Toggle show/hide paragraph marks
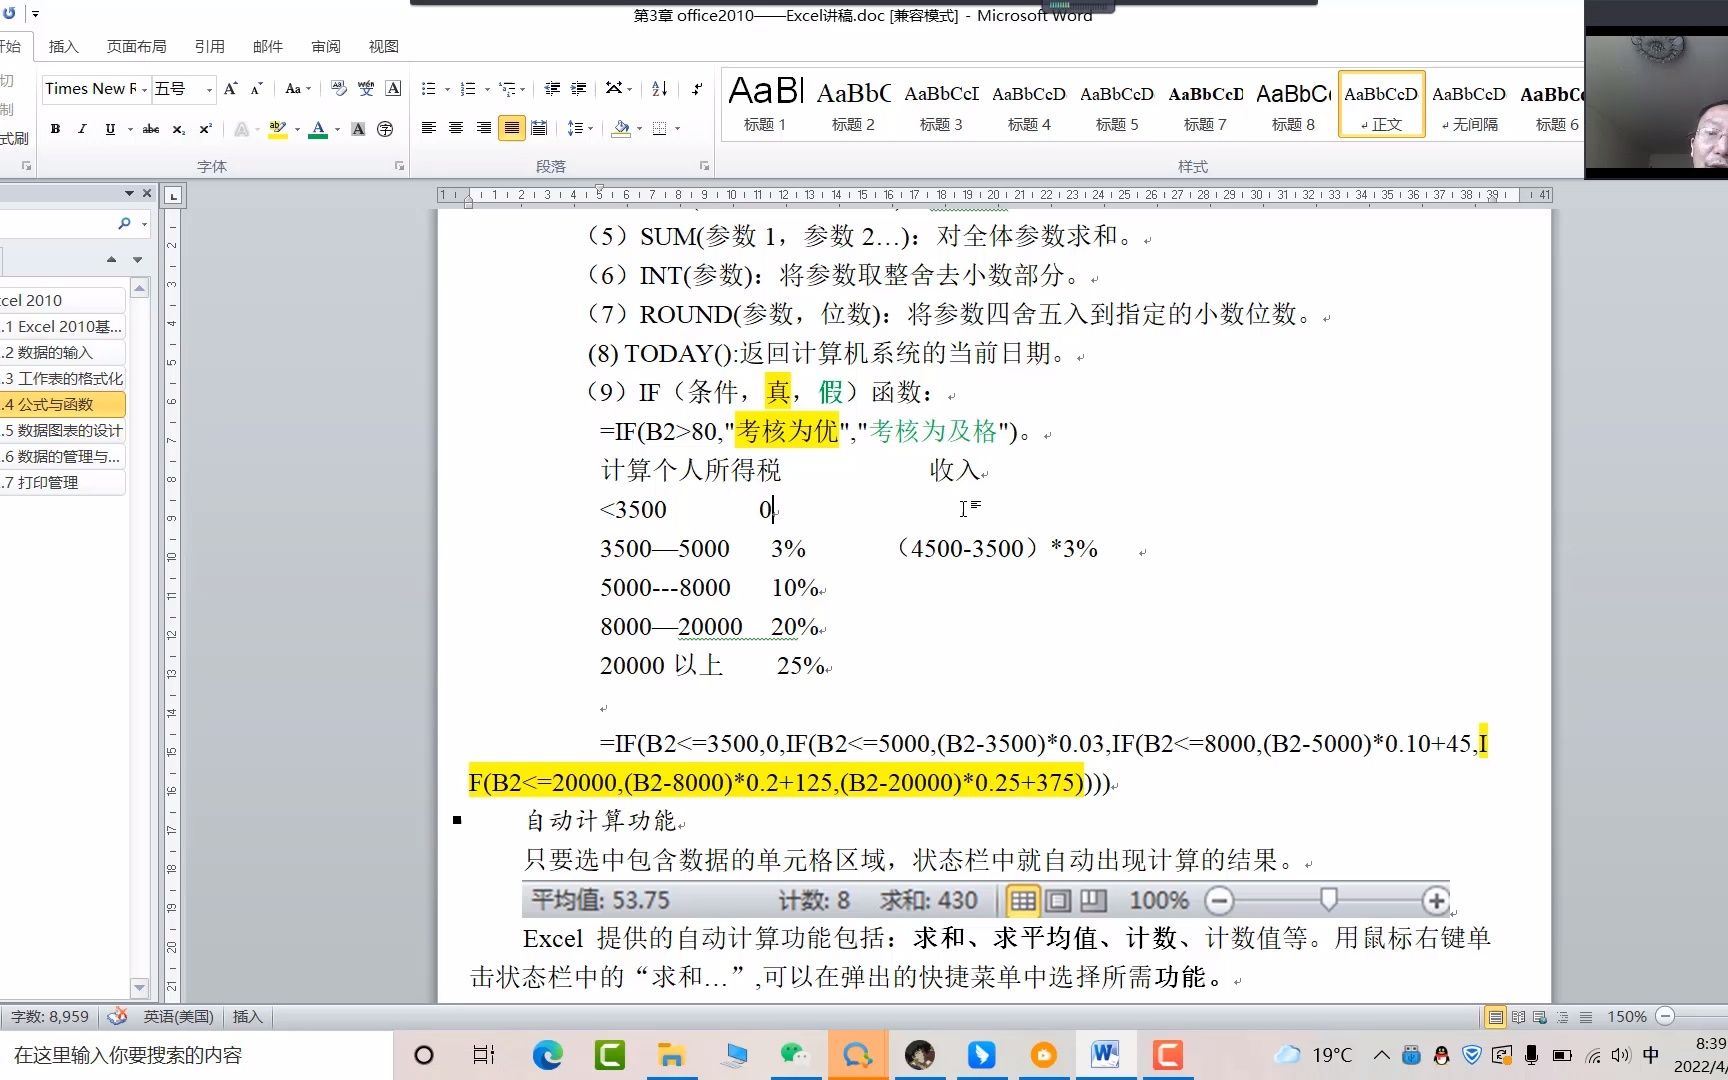1728x1080 pixels. 697,89
